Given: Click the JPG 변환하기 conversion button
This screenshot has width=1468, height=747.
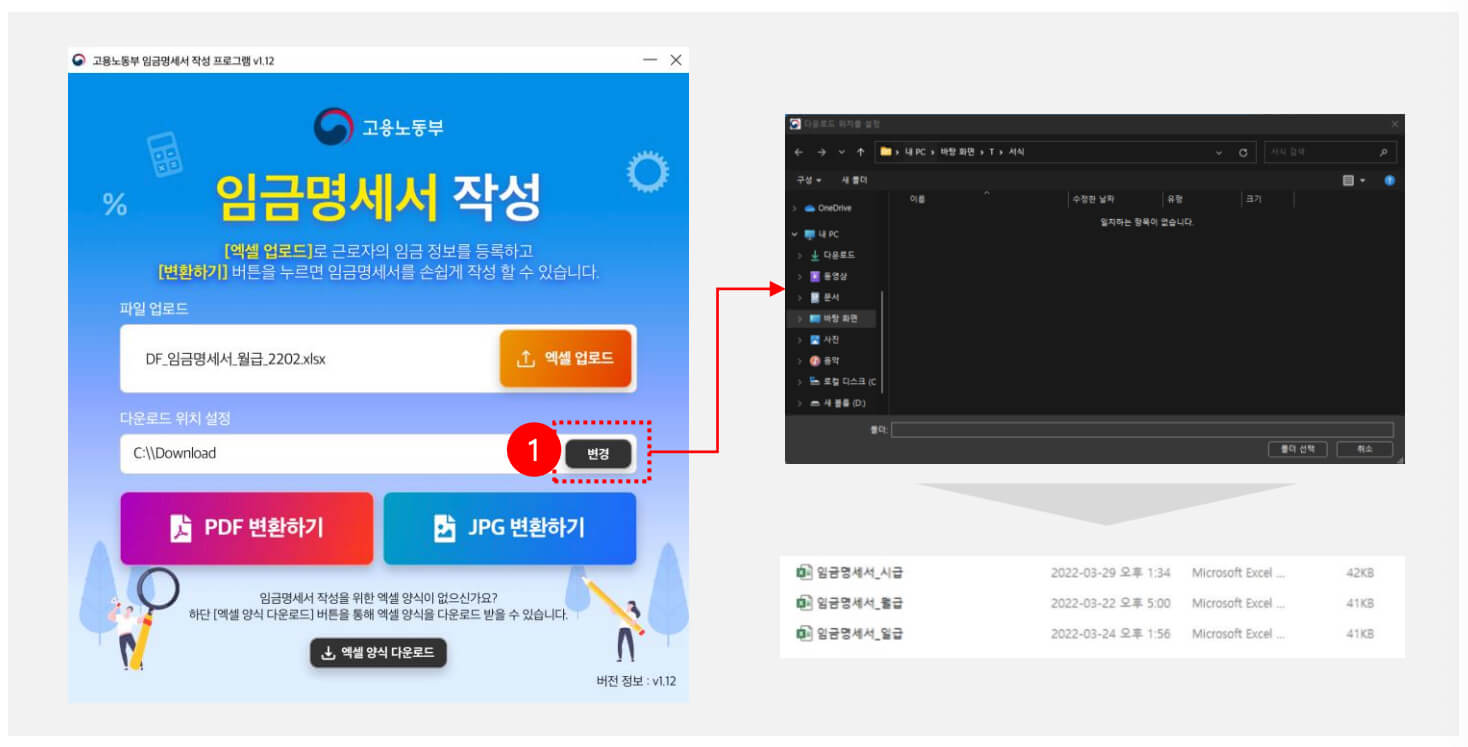Looking at the screenshot, I should click(x=509, y=529).
